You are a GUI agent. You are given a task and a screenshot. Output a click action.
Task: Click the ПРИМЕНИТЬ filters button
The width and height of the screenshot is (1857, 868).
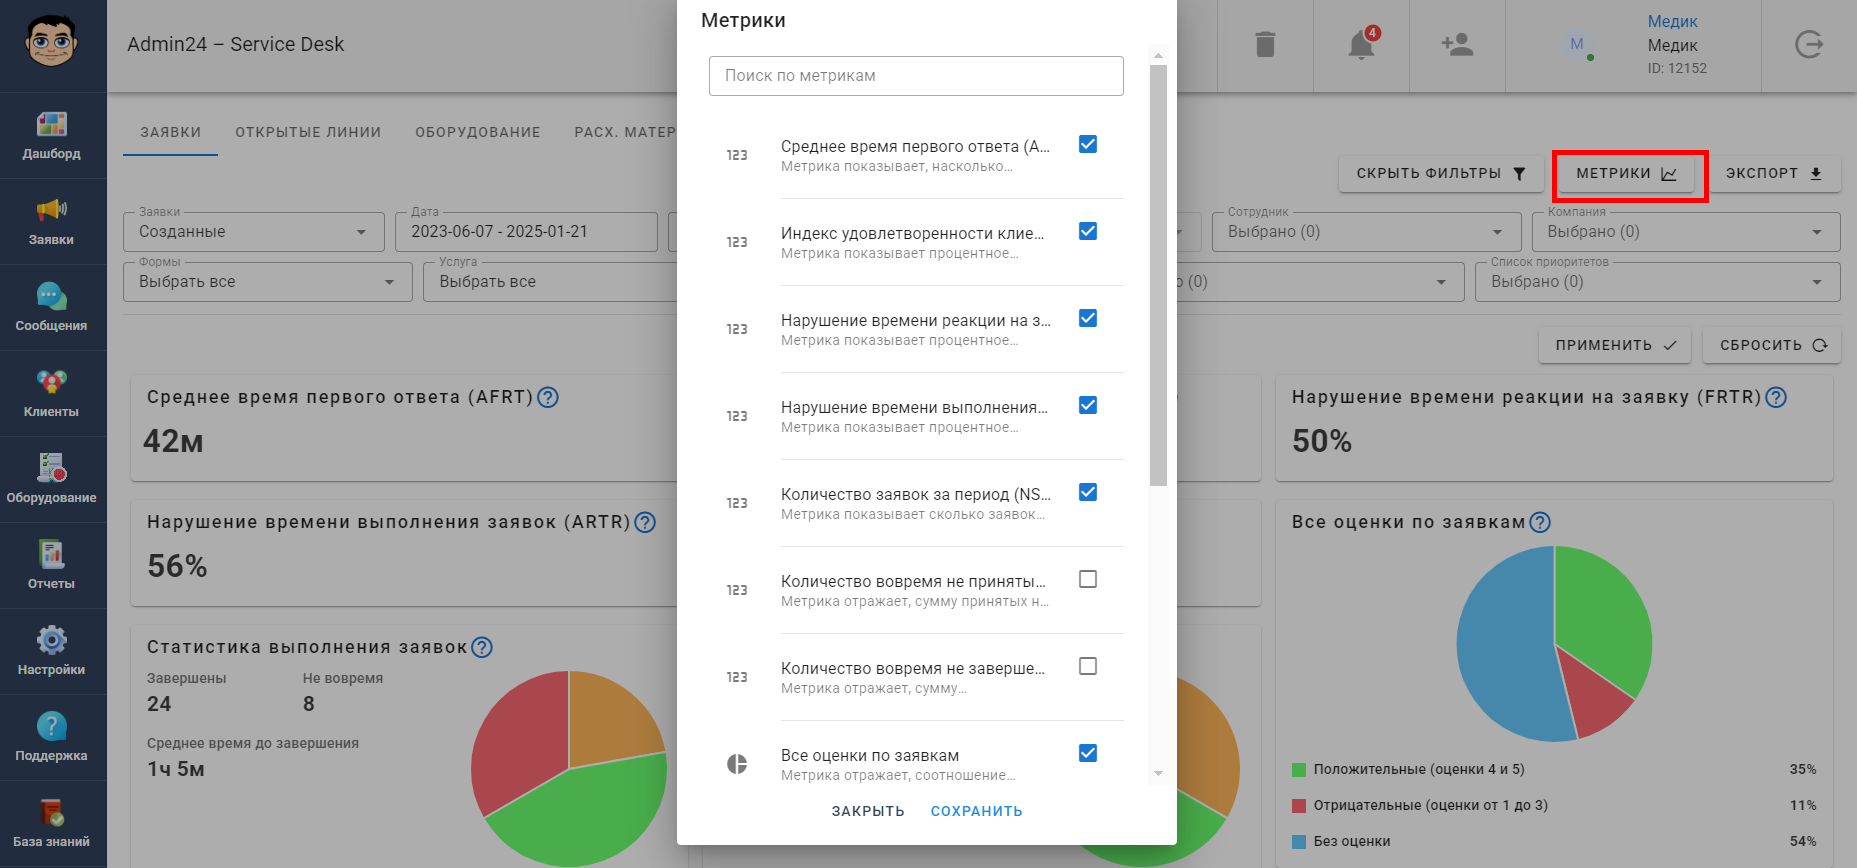(1615, 345)
